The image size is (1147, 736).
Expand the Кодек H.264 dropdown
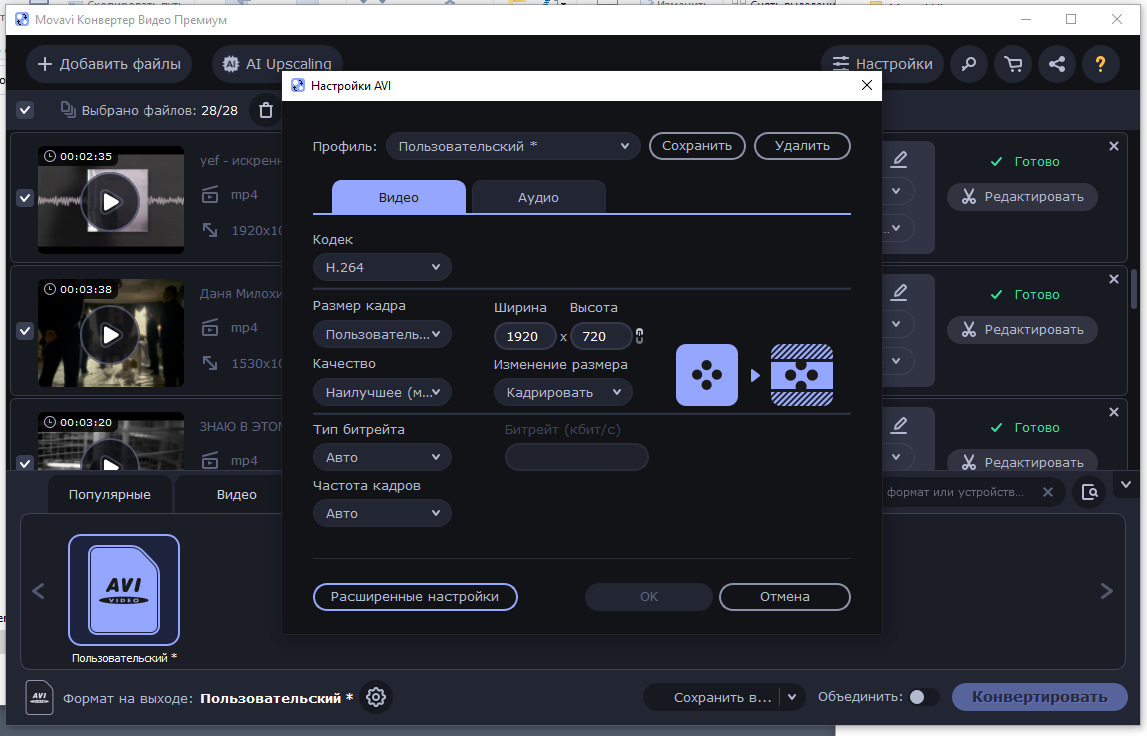pos(382,267)
